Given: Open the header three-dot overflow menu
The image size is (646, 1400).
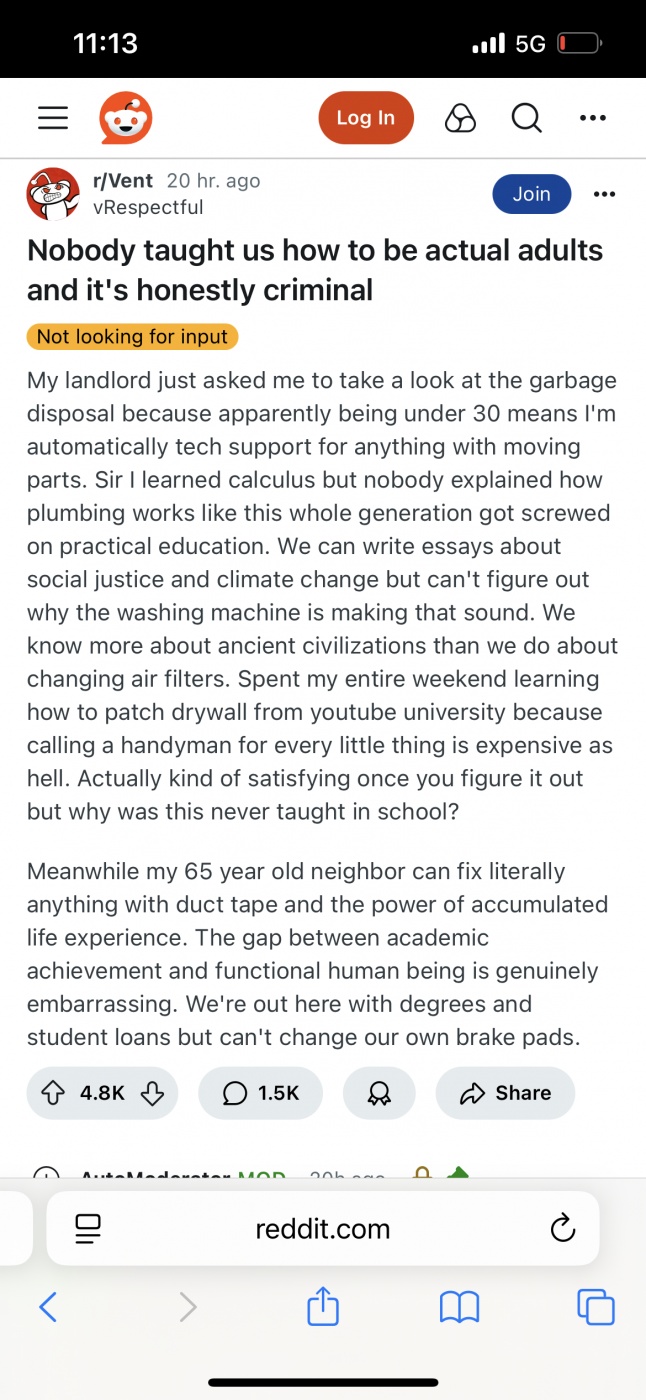Looking at the screenshot, I should pyautogui.click(x=593, y=118).
